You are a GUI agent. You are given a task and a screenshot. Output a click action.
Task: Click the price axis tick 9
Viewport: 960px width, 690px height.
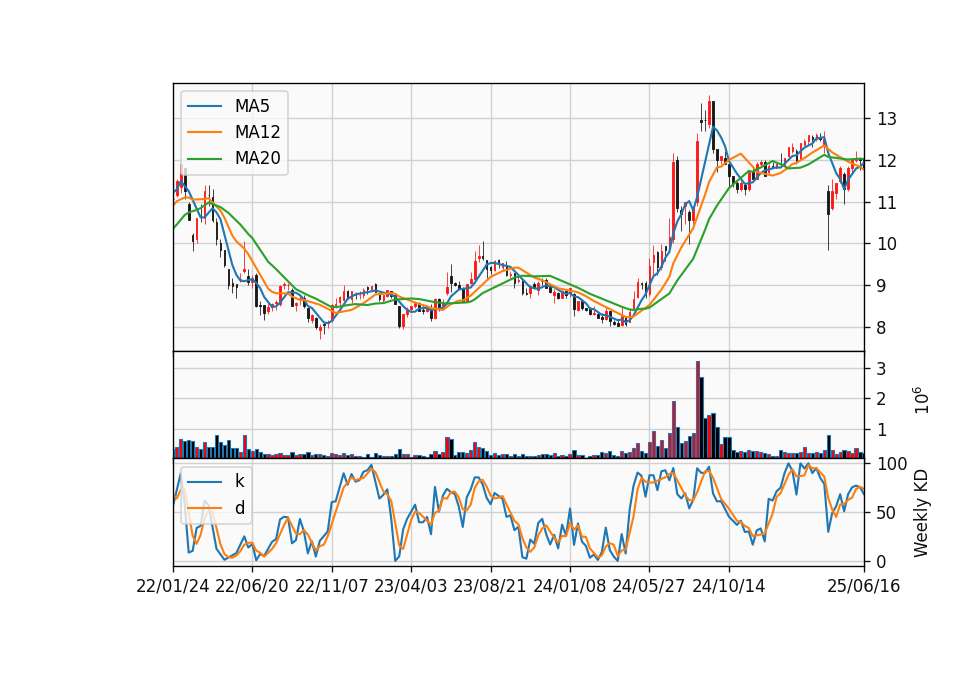click(x=882, y=286)
